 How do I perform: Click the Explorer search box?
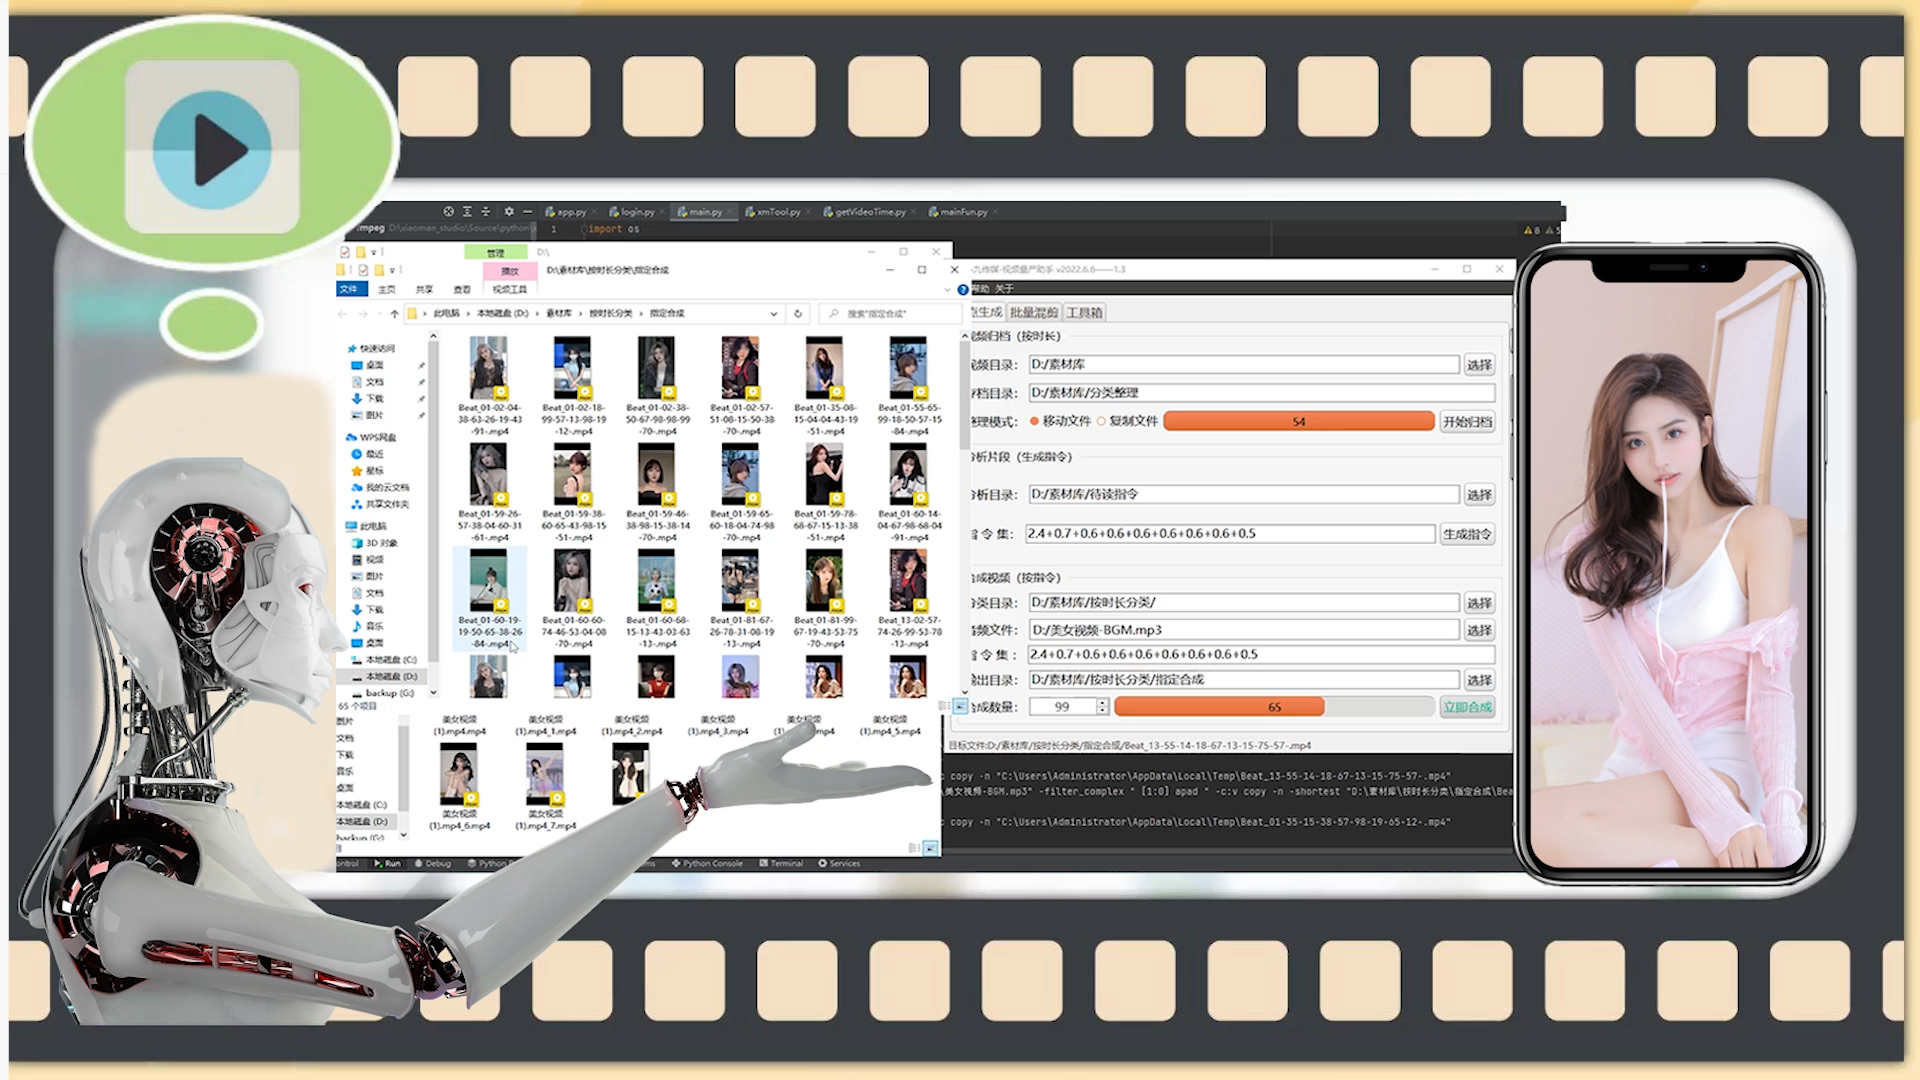(x=890, y=314)
